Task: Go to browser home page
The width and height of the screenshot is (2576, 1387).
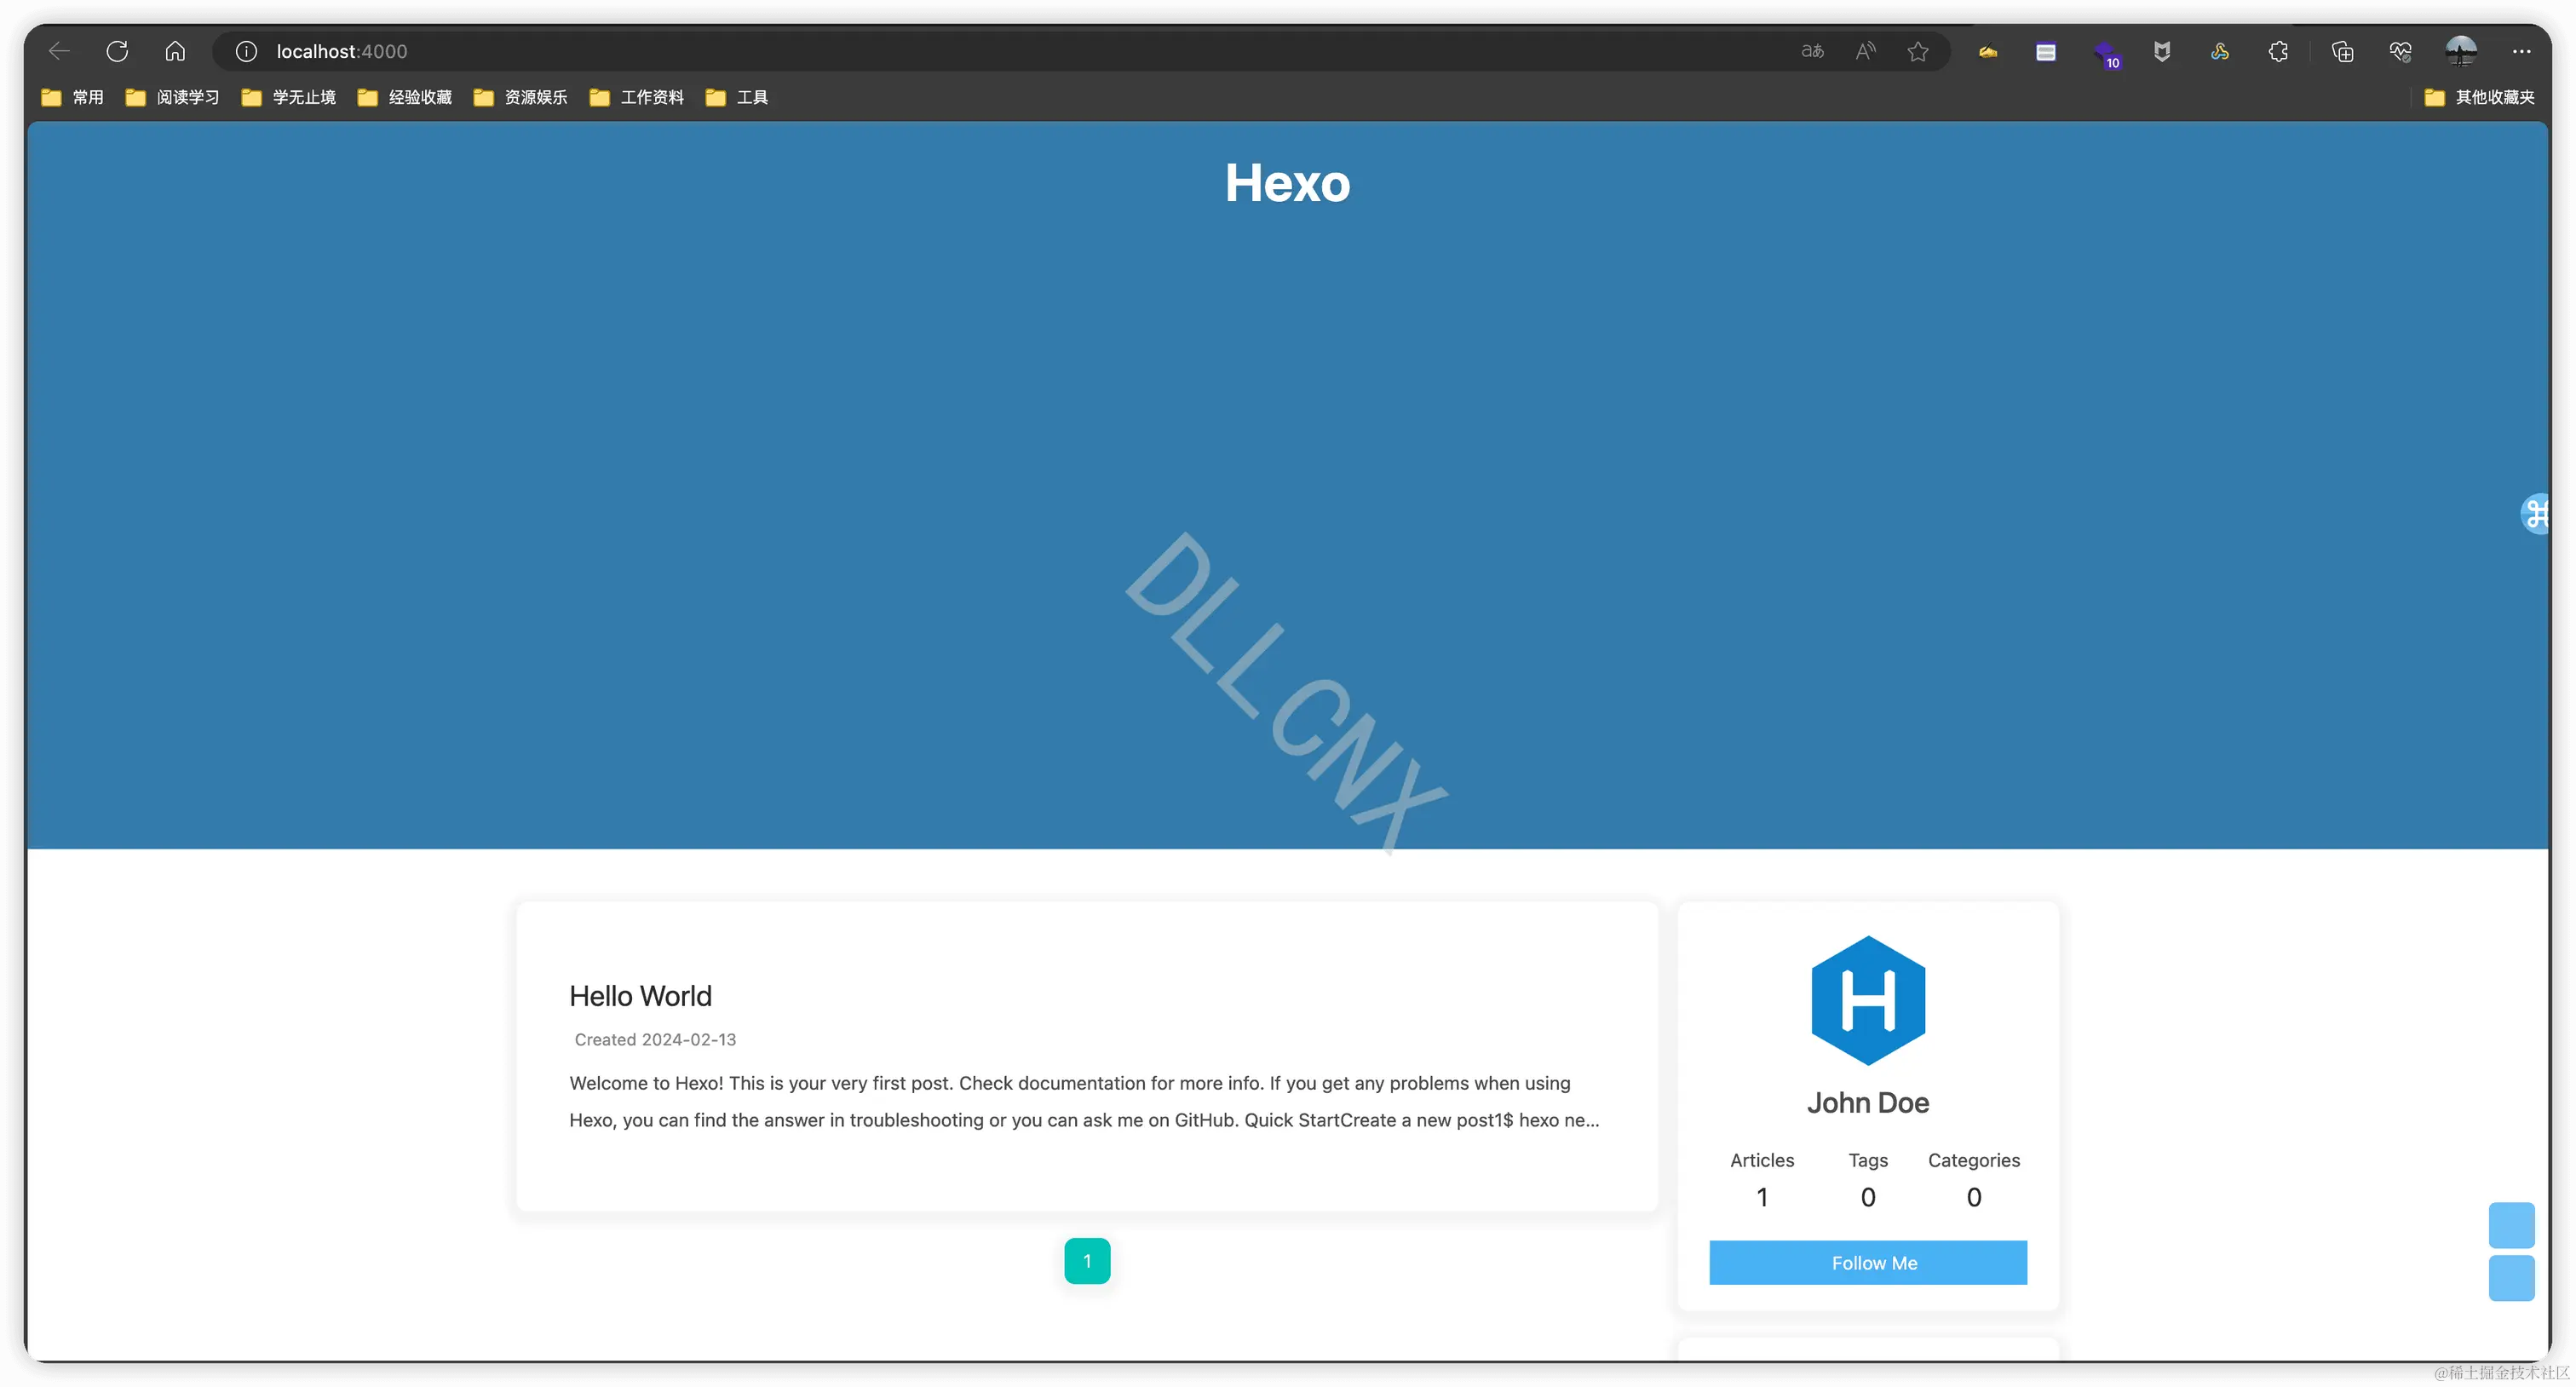Action: (x=175, y=51)
